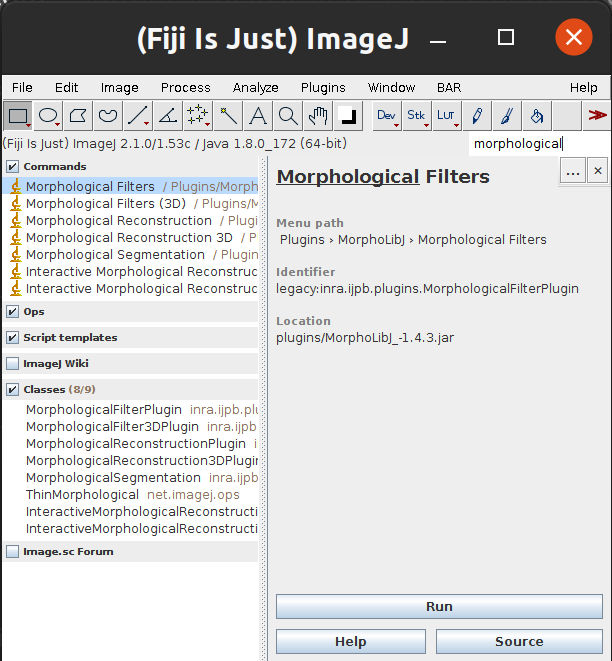Open the Window menu

(391, 87)
